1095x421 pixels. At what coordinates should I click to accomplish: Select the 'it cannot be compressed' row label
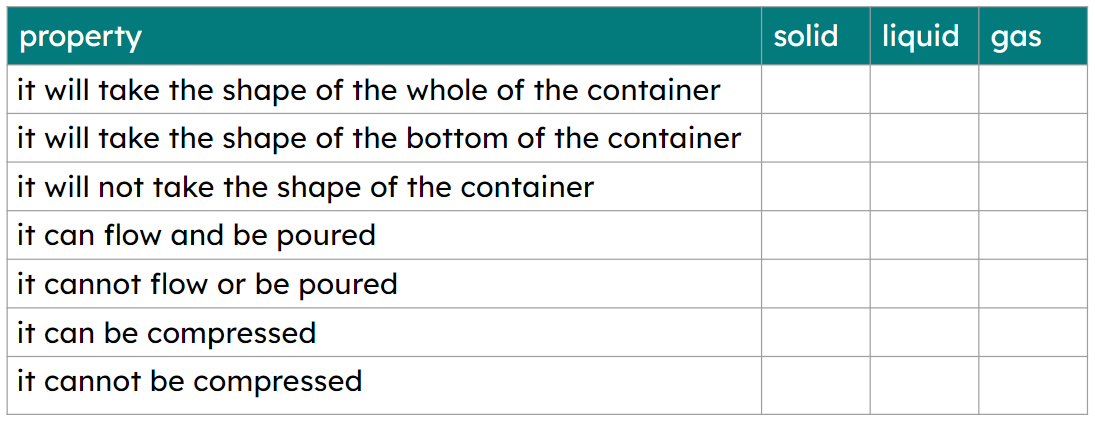pyautogui.click(x=189, y=381)
